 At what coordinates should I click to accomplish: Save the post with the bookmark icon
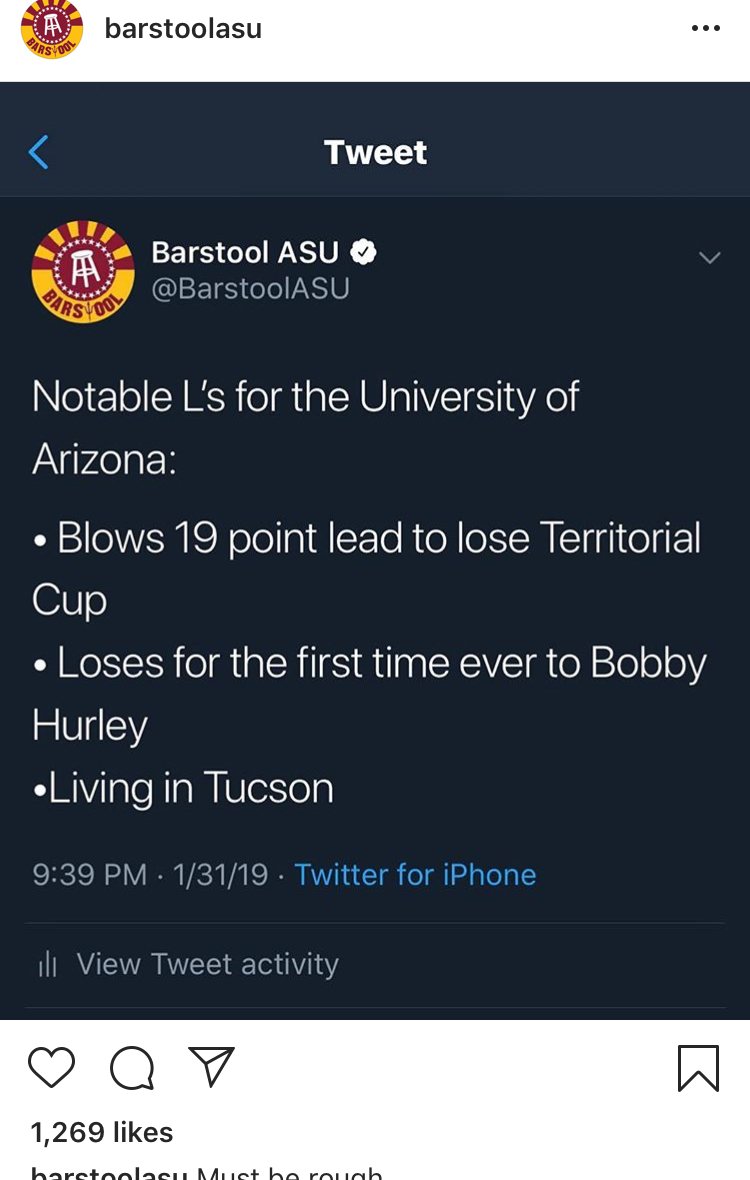tap(698, 1068)
